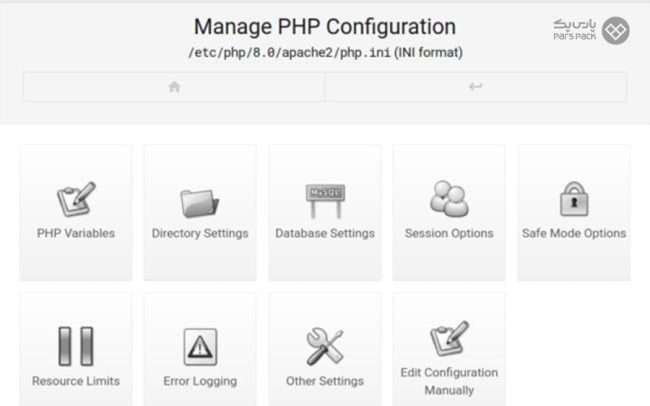Go to Directory Settings text link
The width and height of the screenshot is (650, 406).
(200, 234)
